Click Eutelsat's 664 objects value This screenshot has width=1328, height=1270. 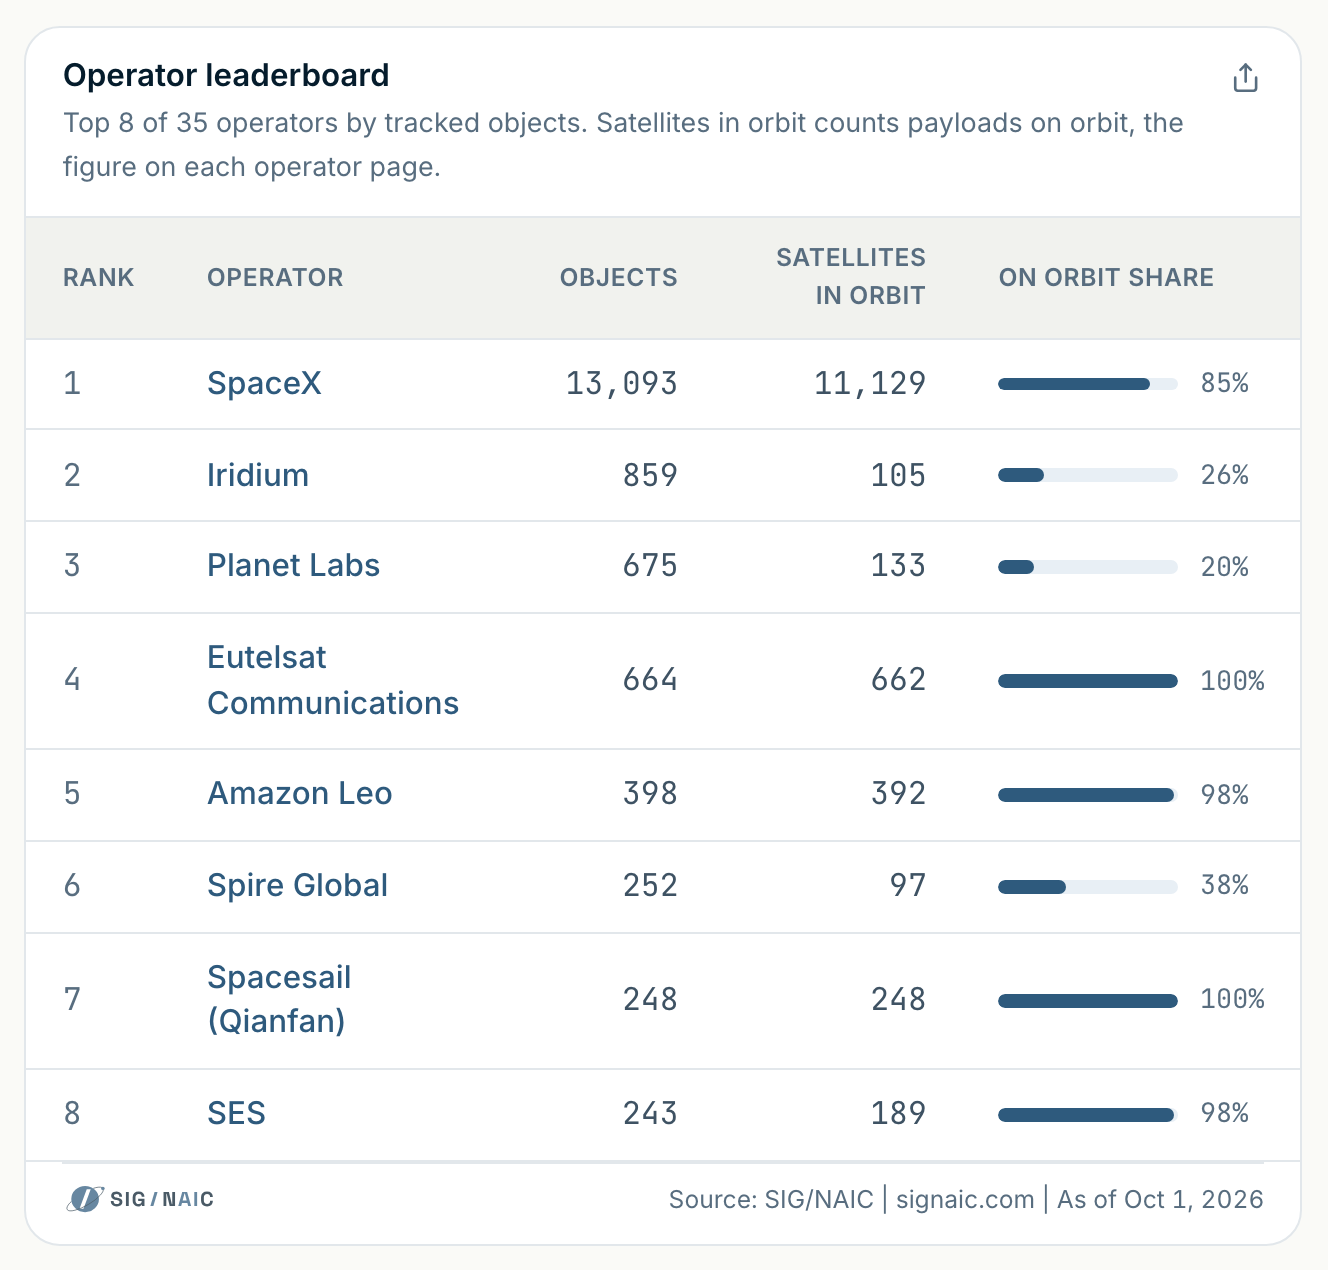click(650, 680)
